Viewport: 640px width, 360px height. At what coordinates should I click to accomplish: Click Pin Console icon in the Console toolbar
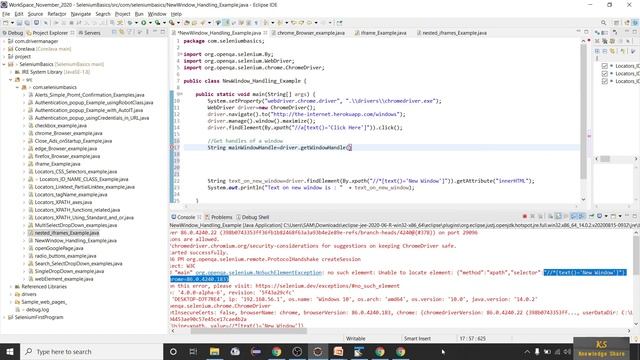click(591, 216)
